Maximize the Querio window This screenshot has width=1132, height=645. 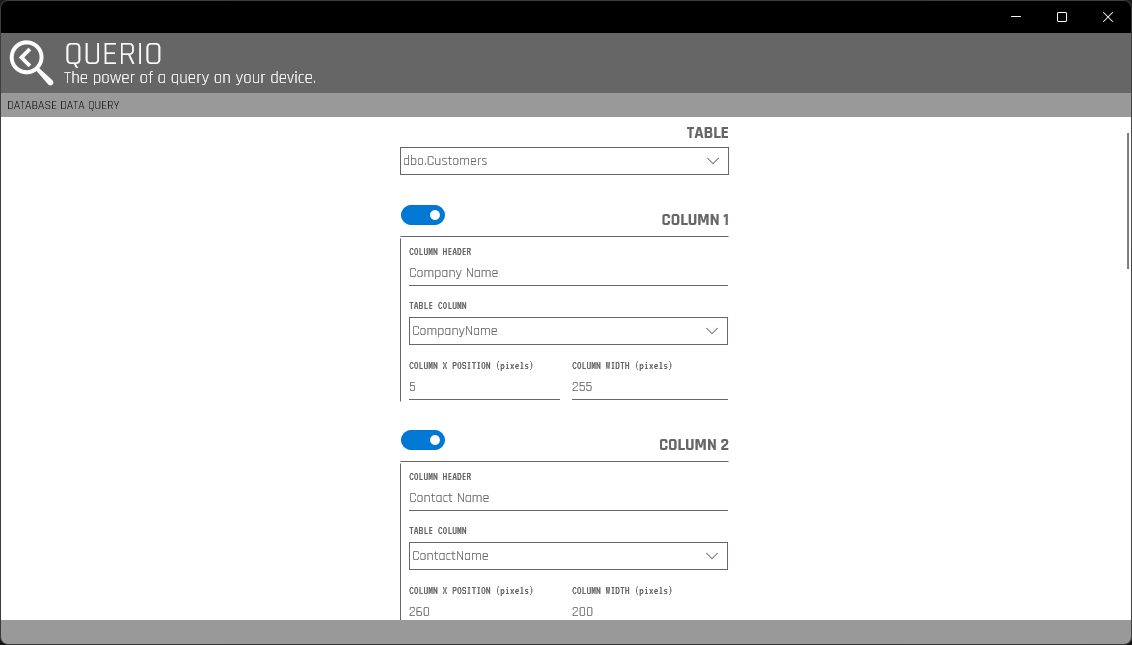[1062, 17]
